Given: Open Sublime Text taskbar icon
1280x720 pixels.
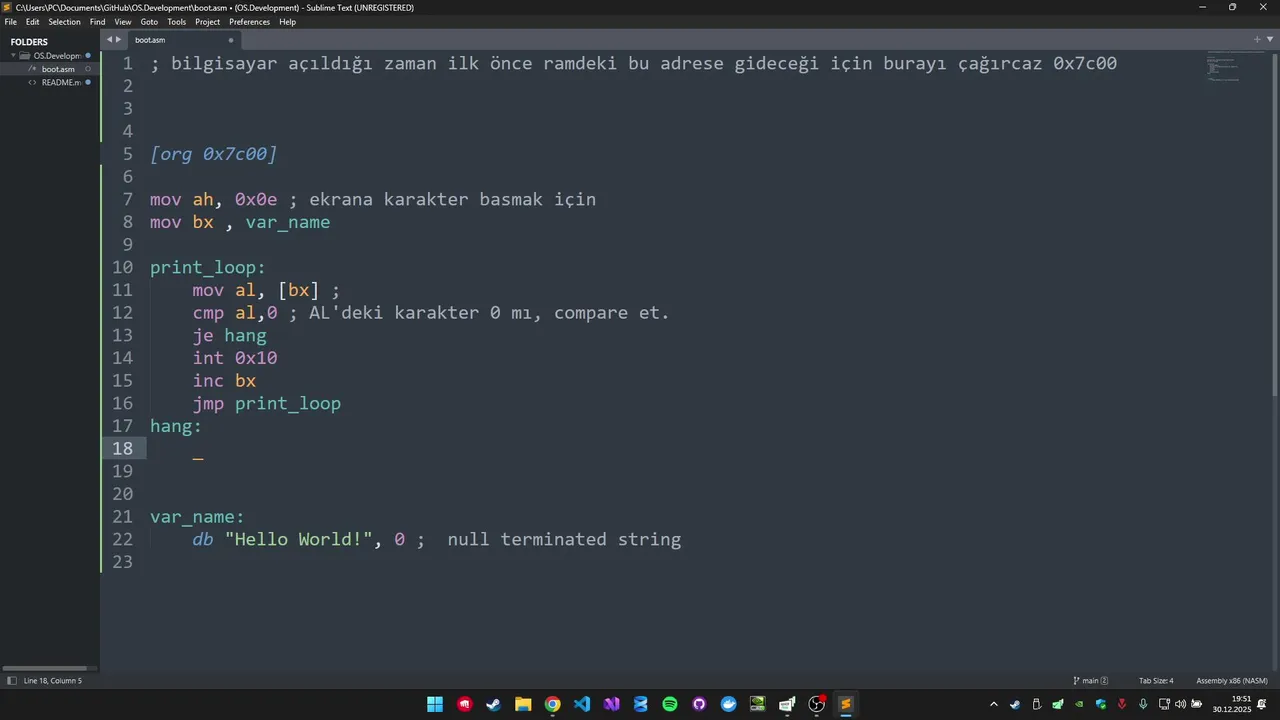Looking at the screenshot, I should (845, 704).
